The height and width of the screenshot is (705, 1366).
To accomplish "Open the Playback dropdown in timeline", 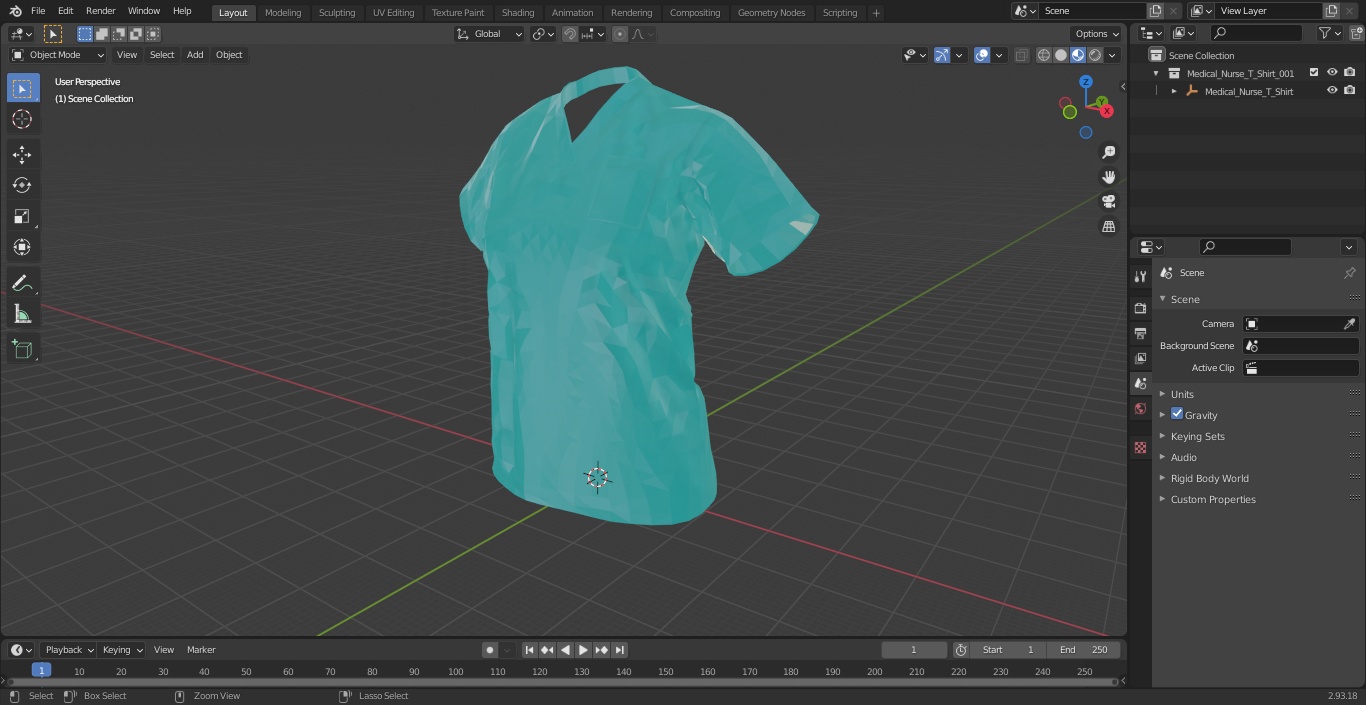I will point(69,650).
